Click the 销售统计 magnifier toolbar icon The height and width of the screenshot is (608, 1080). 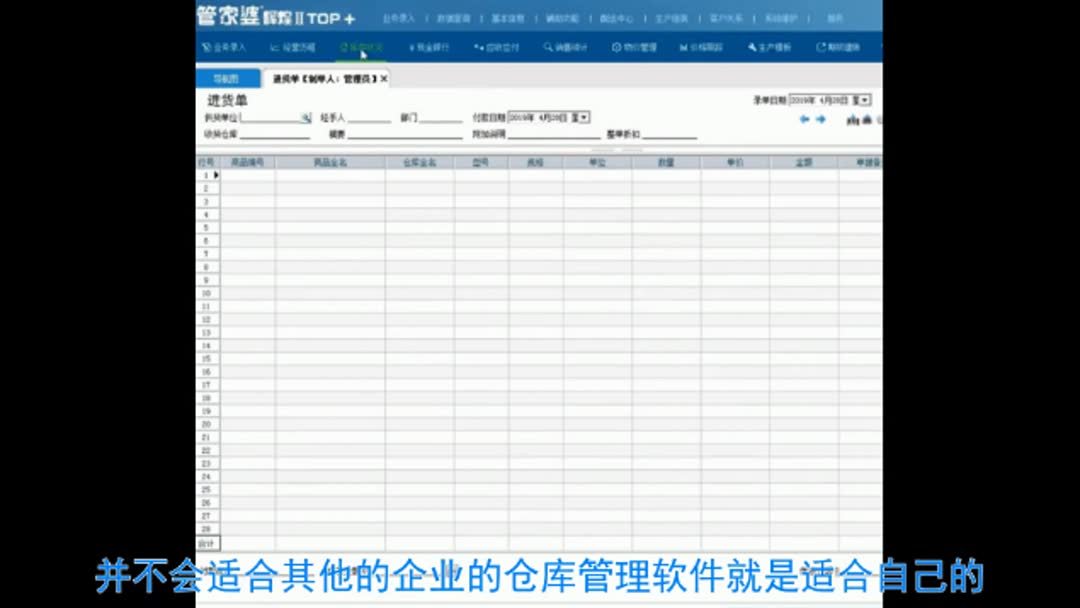coord(560,46)
